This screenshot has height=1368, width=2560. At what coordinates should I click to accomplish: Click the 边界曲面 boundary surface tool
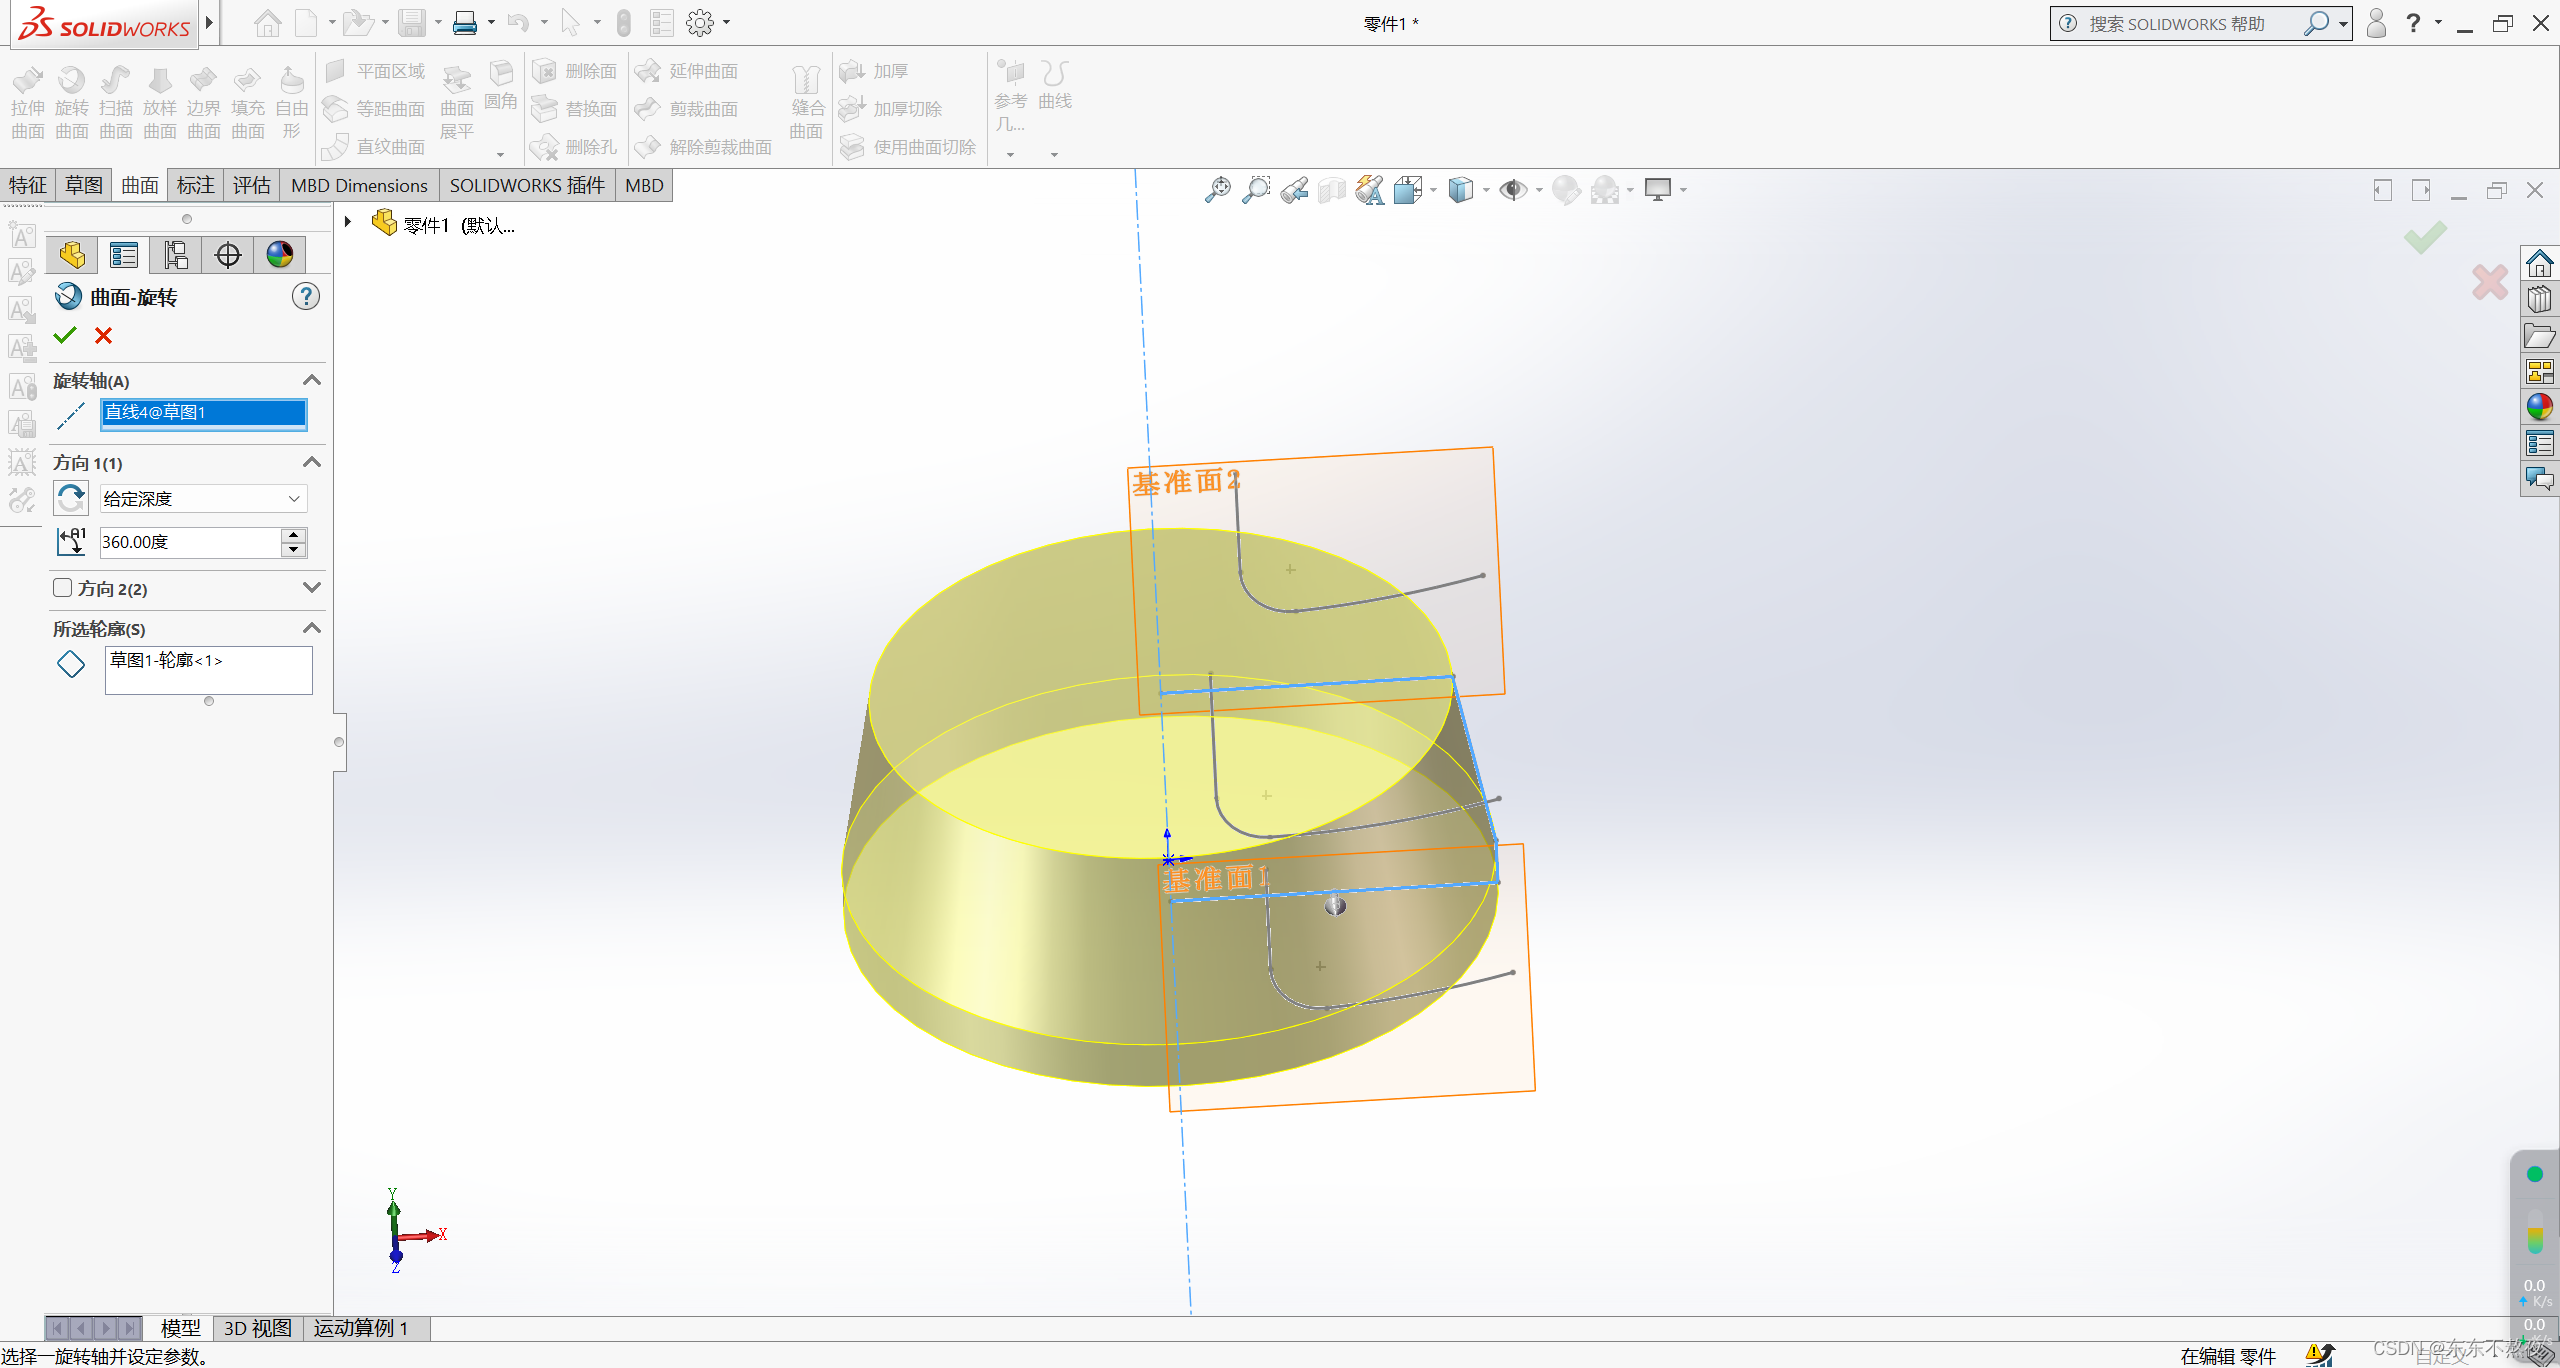(204, 103)
